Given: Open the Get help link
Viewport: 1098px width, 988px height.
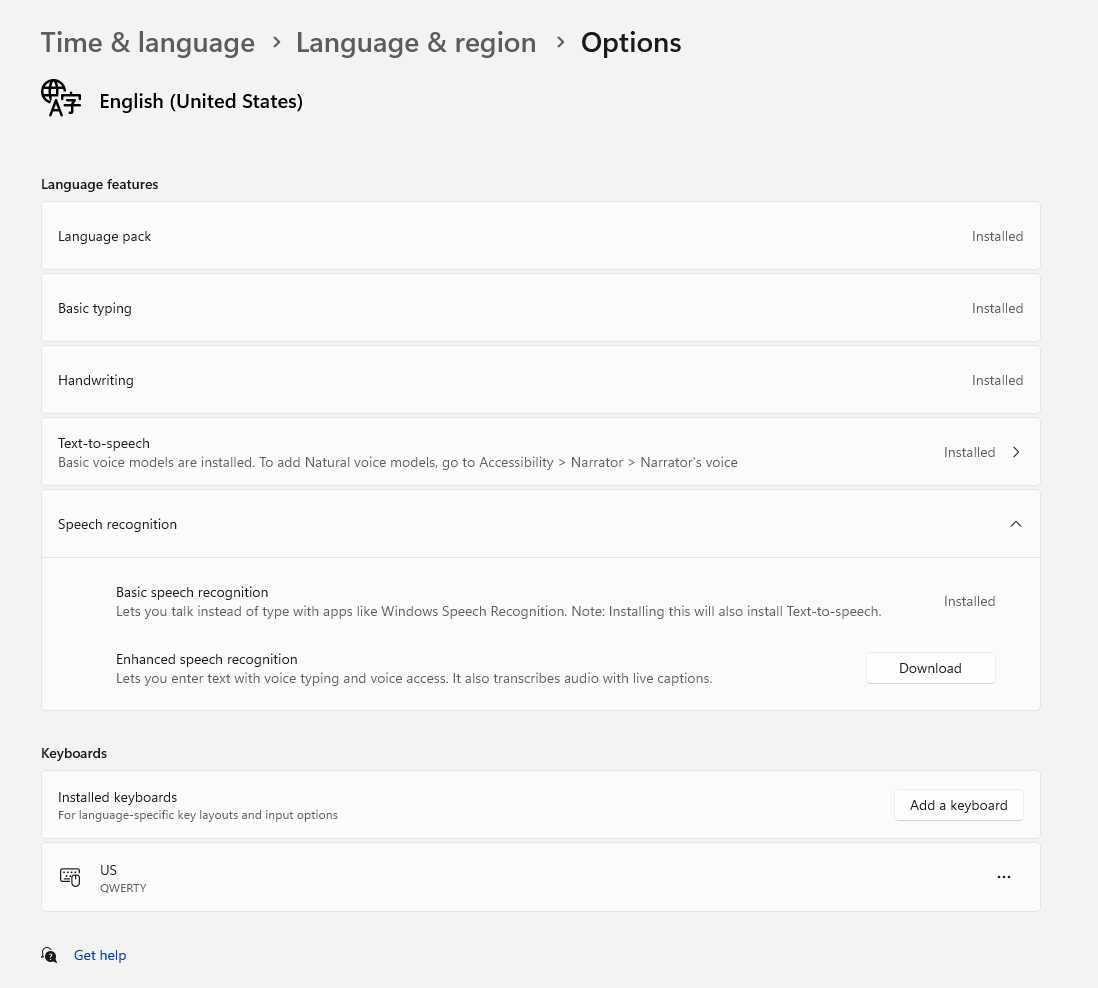Looking at the screenshot, I should [100, 955].
